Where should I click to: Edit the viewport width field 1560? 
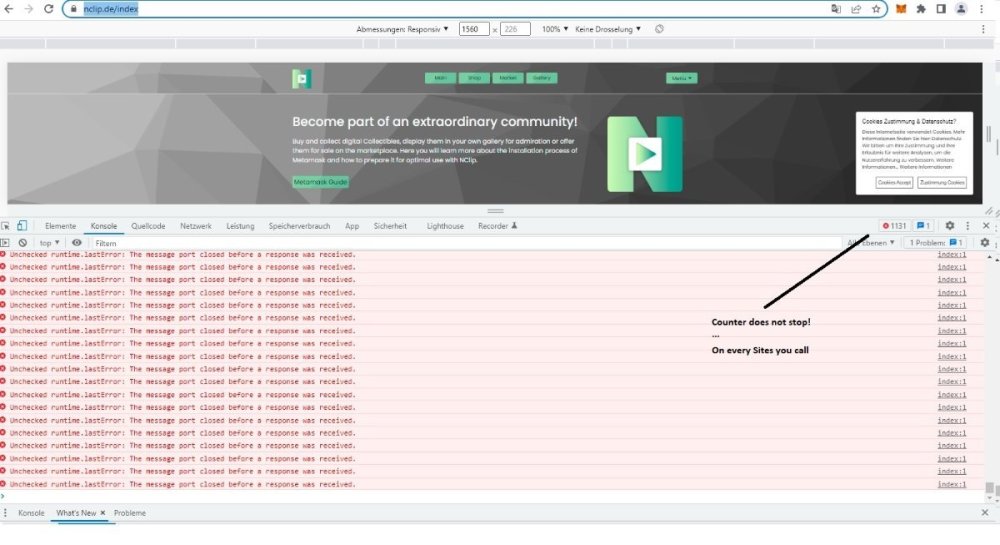[x=474, y=29]
